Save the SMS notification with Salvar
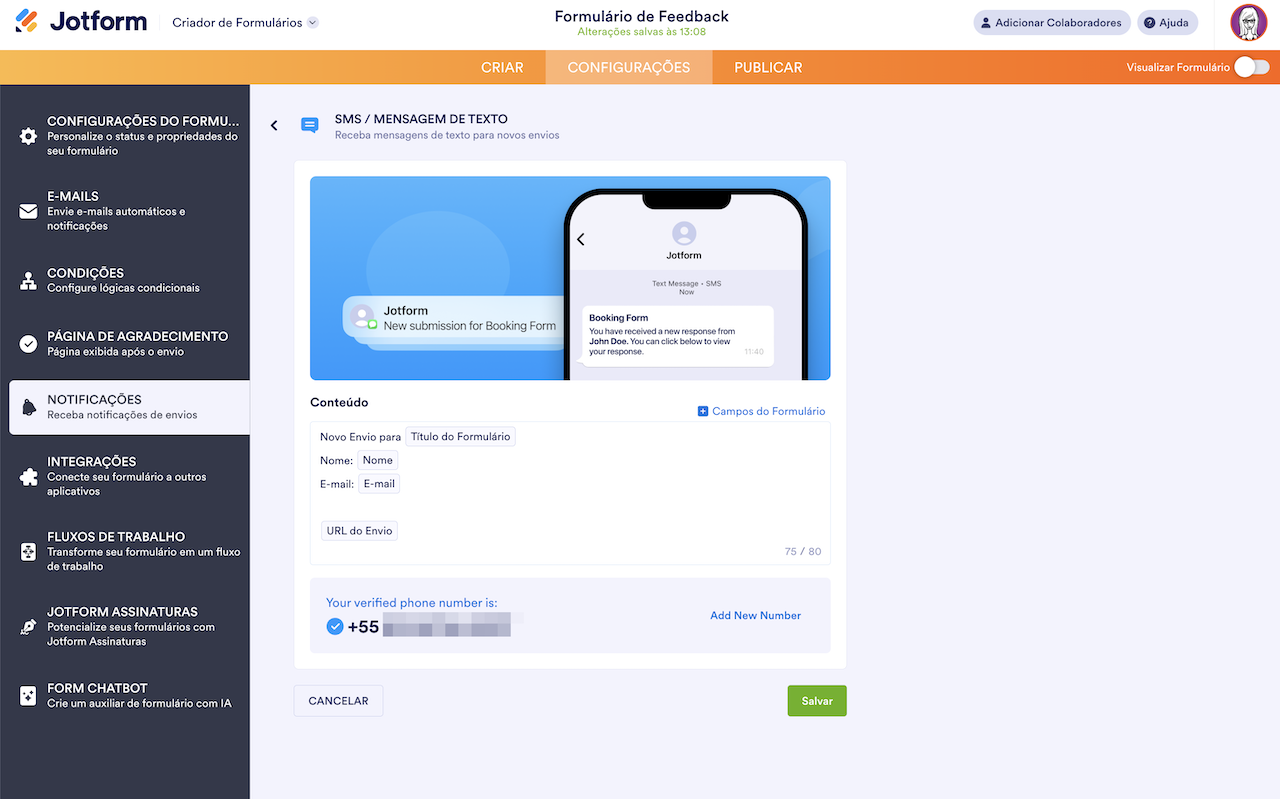The image size is (1280, 799). [816, 700]
